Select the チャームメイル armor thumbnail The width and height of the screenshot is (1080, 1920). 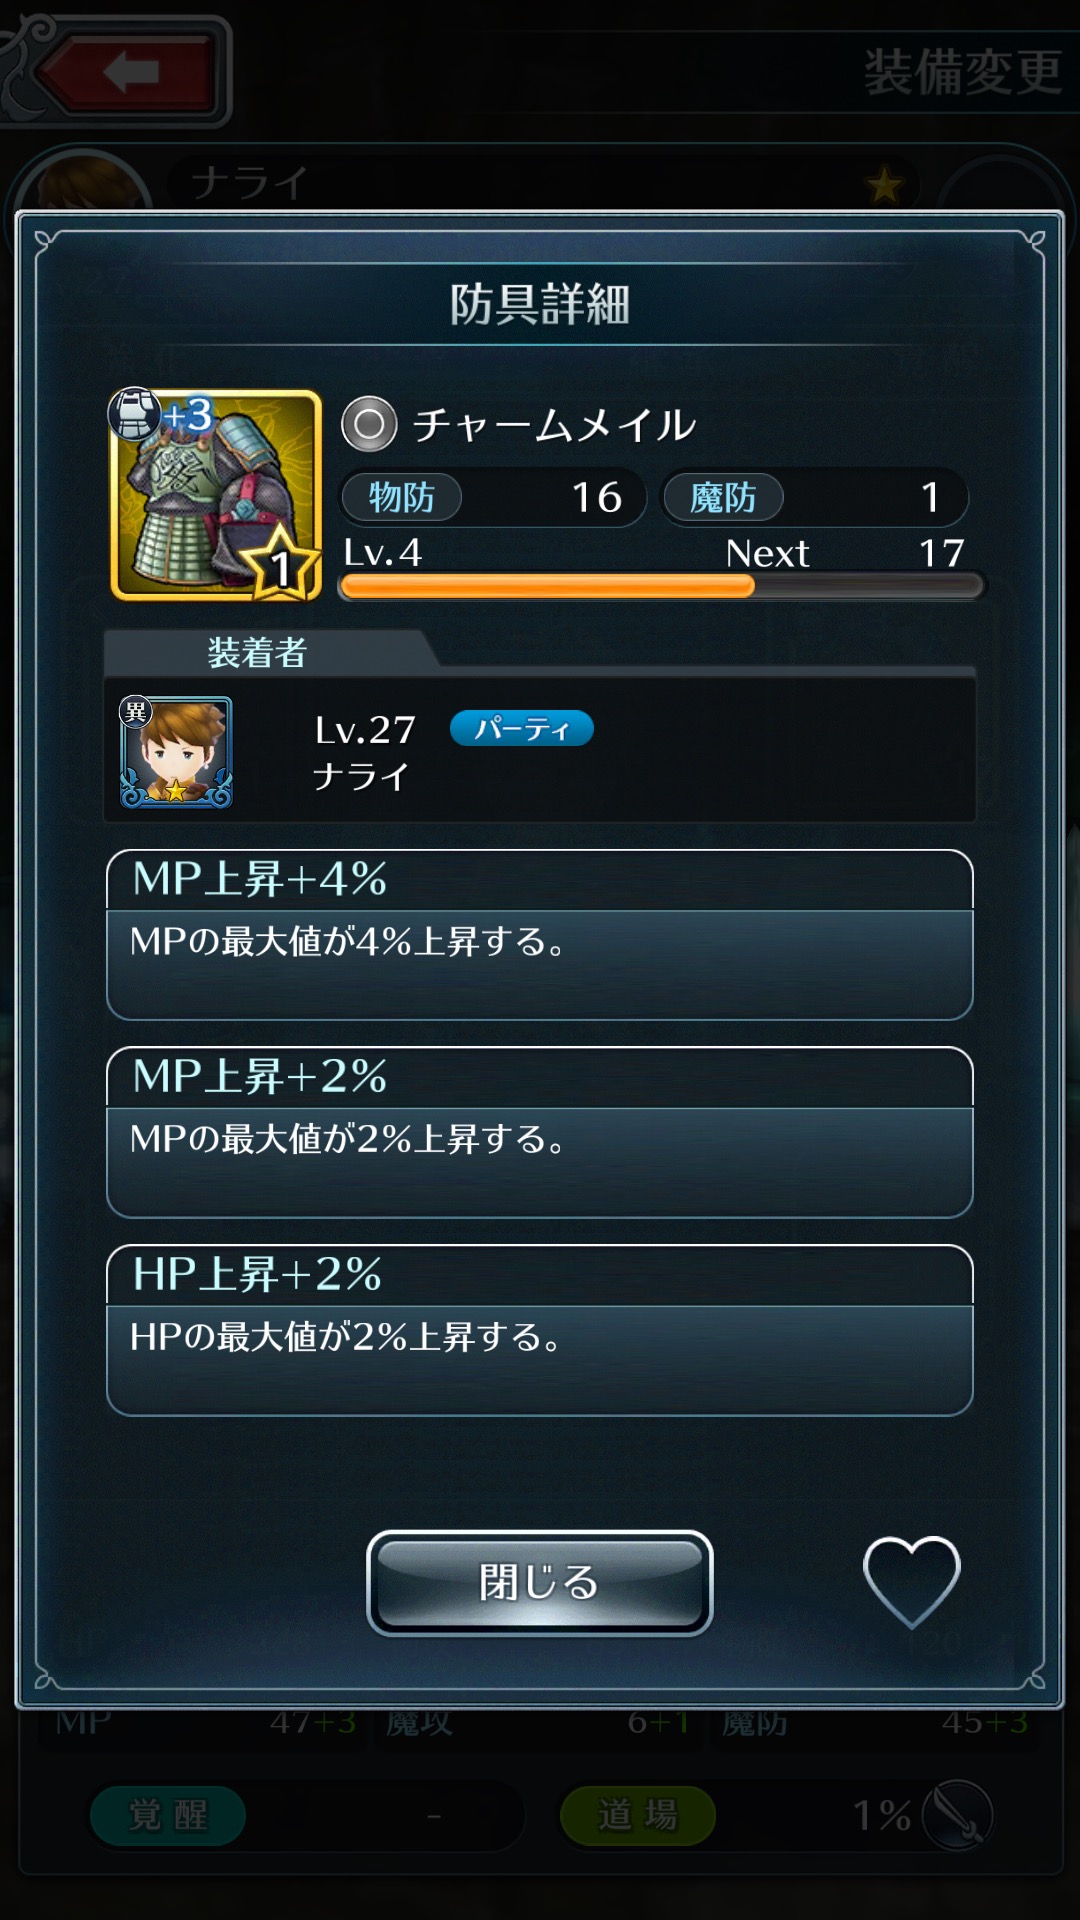pyautogui.click(x=216, y=495)
